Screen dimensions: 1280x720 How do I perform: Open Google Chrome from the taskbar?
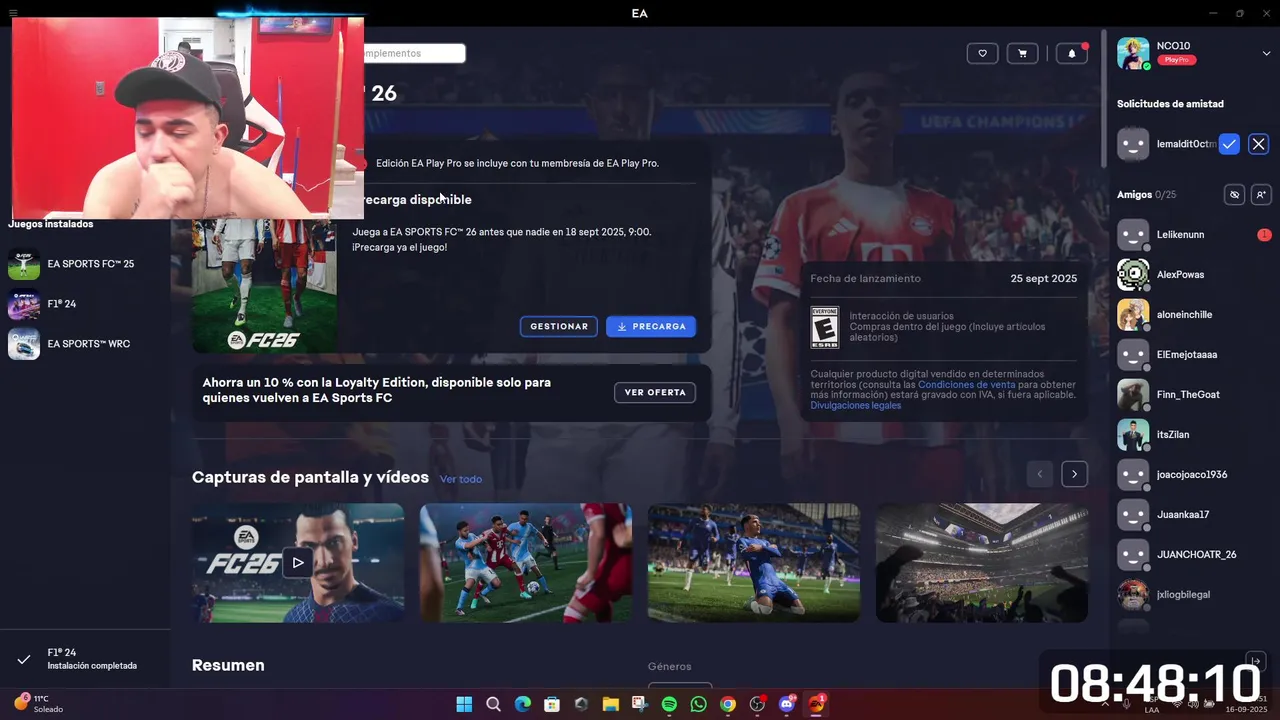coord(728,704)
